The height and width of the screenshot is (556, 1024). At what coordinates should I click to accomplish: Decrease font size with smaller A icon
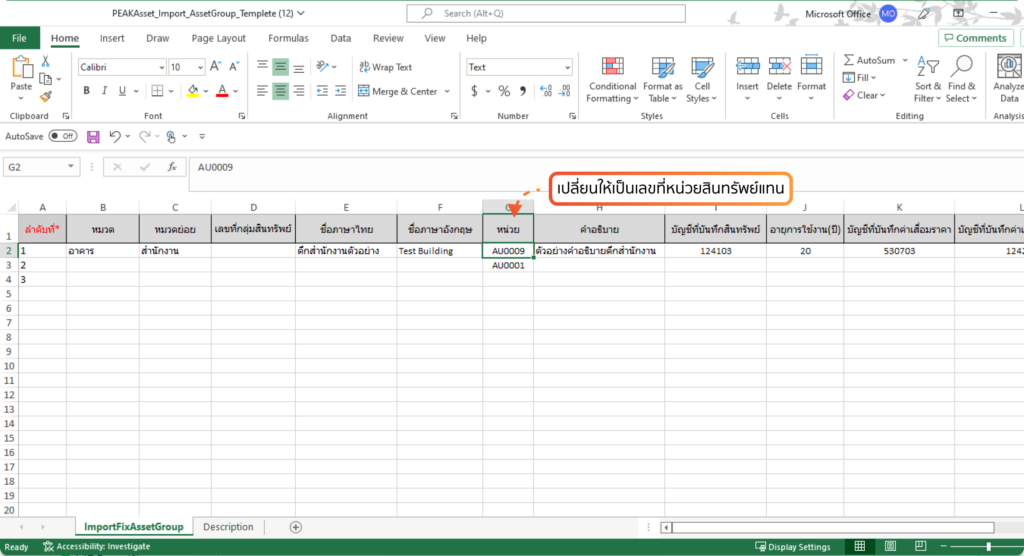[234, 67]
